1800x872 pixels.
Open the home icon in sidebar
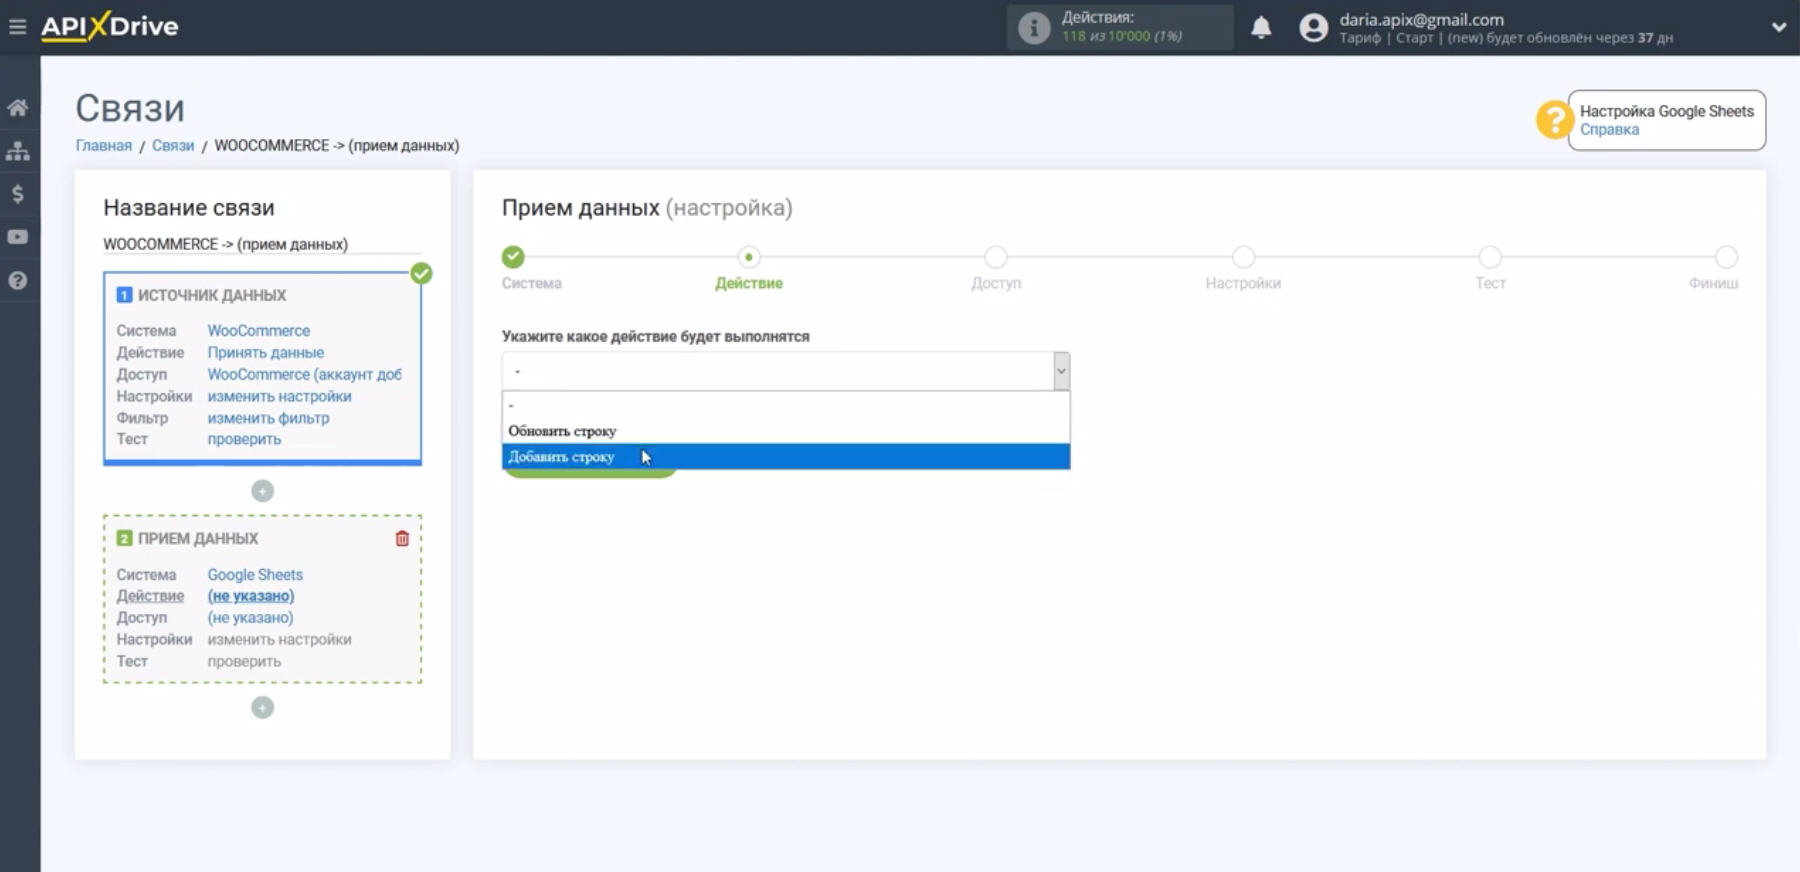pos(18,108)
